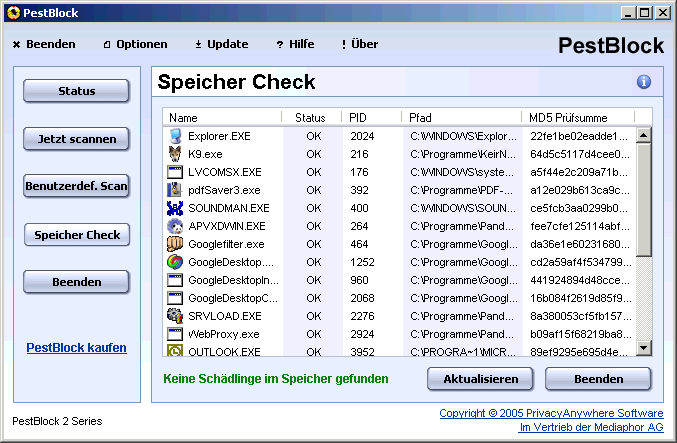Click the Googlefilter.exe fist icon
The height and width of the screenshot is (443, 677).
click(x=175, y=244)
